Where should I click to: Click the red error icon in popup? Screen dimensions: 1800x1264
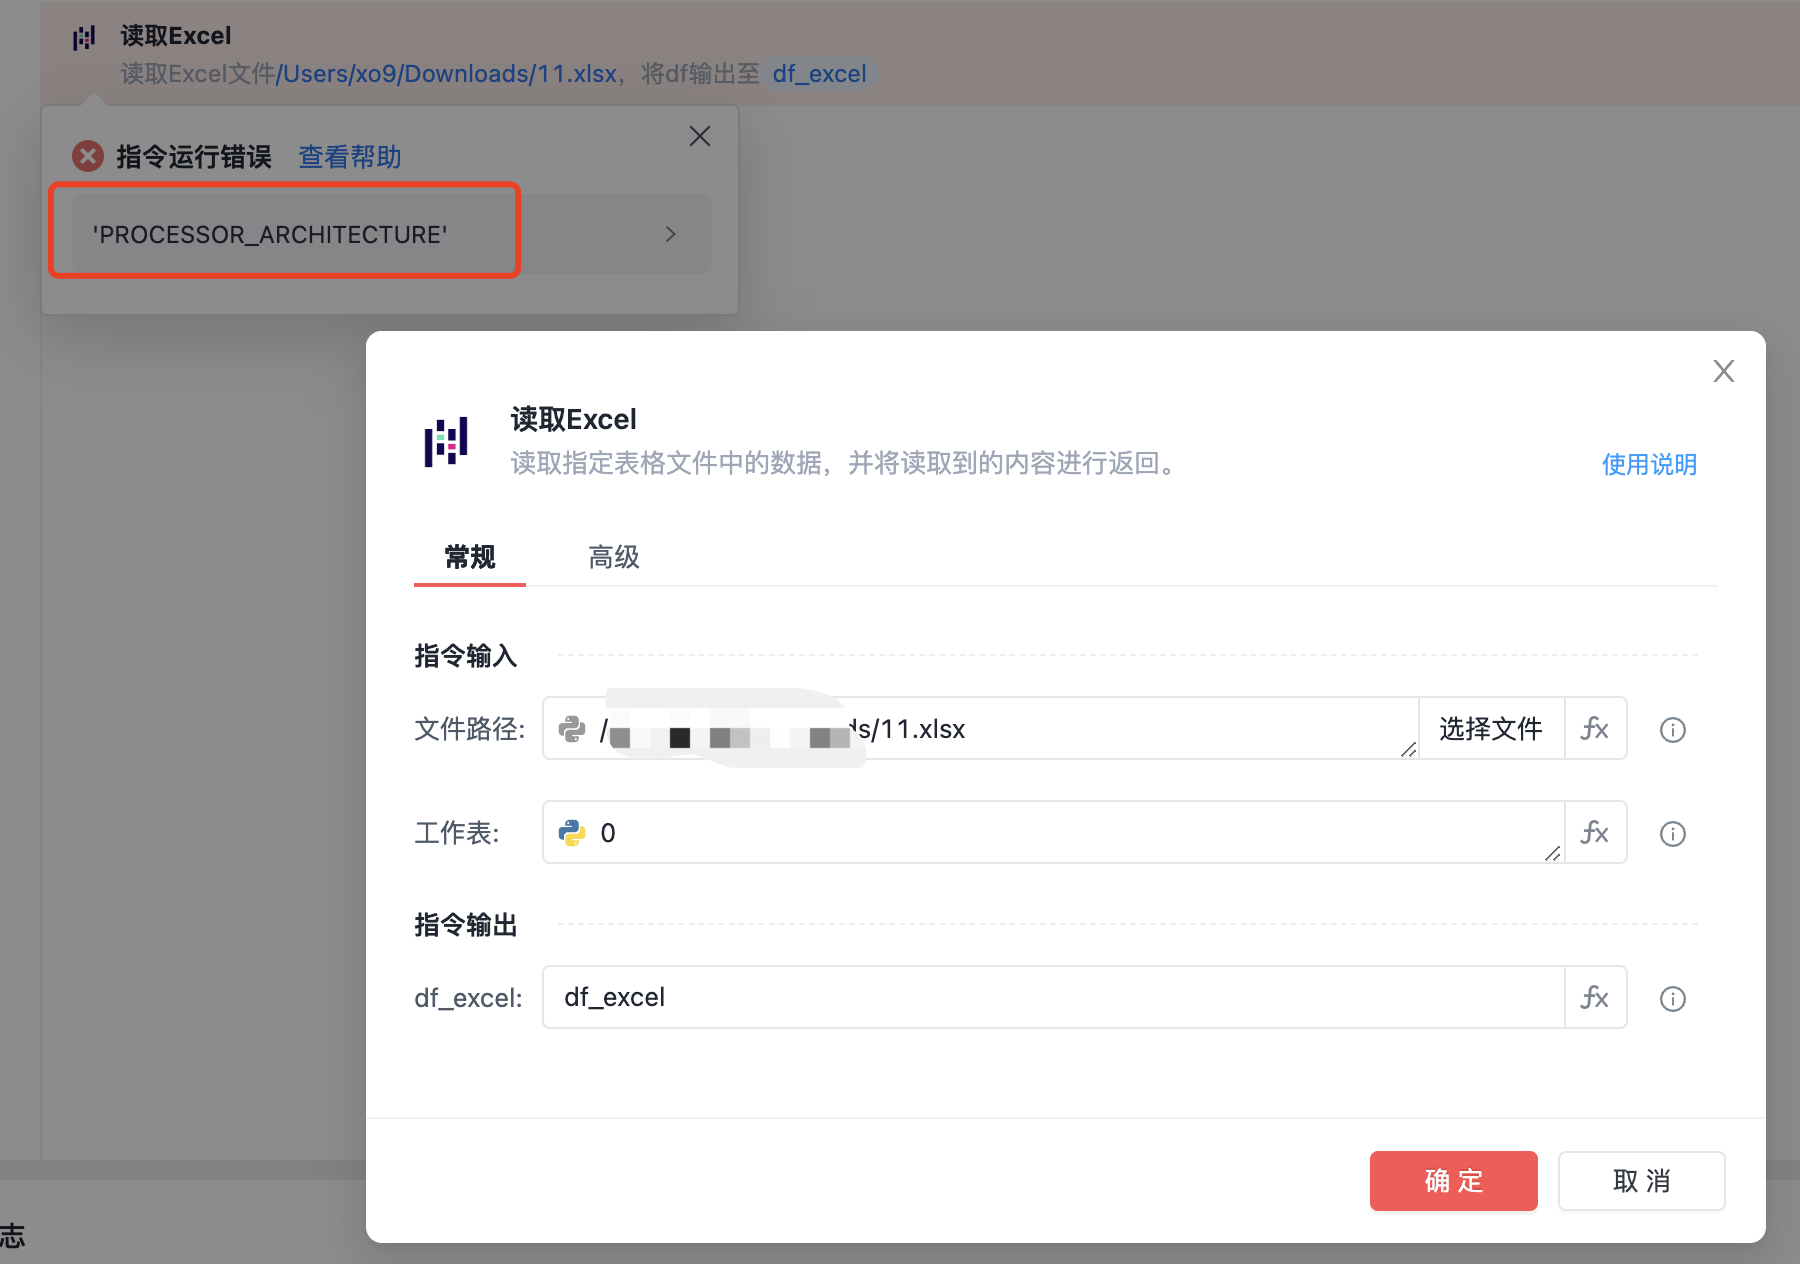tap(88, 156)
